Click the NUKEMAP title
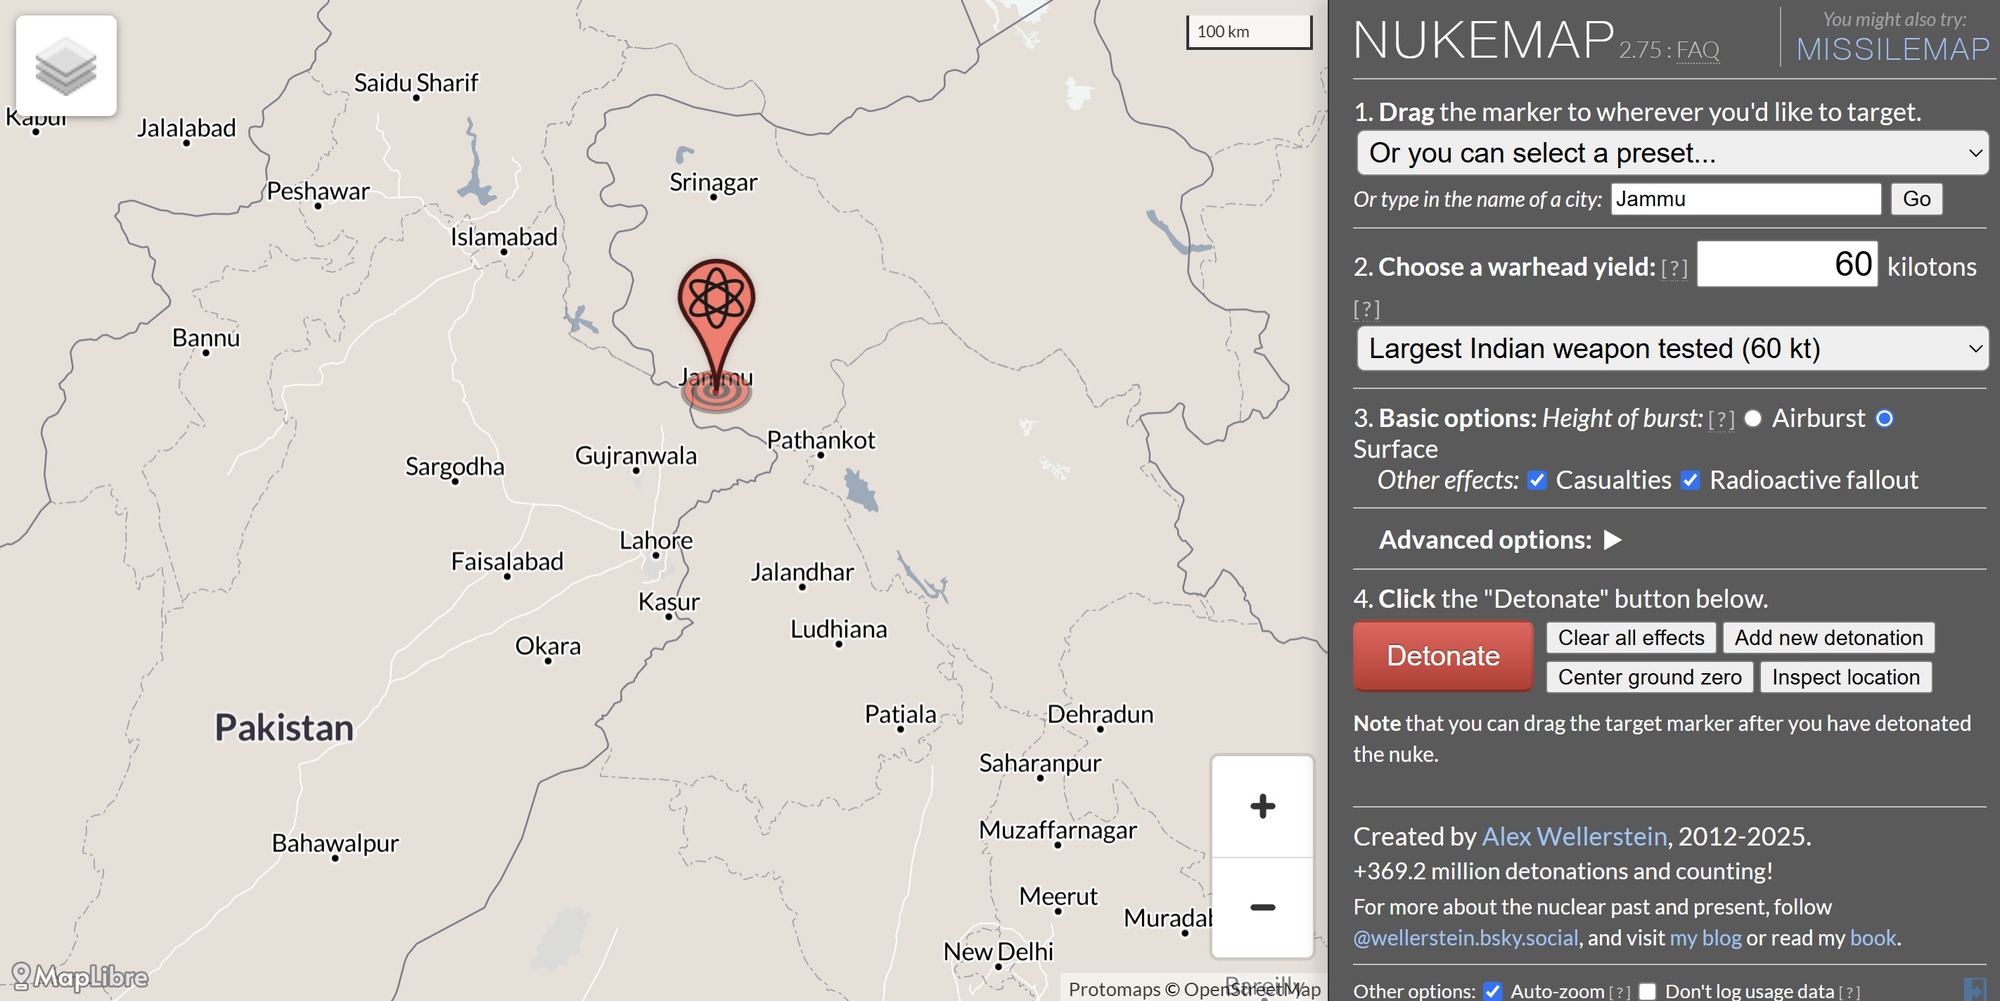Viewport: 2000px width, 1001px height. point(1484,41)
